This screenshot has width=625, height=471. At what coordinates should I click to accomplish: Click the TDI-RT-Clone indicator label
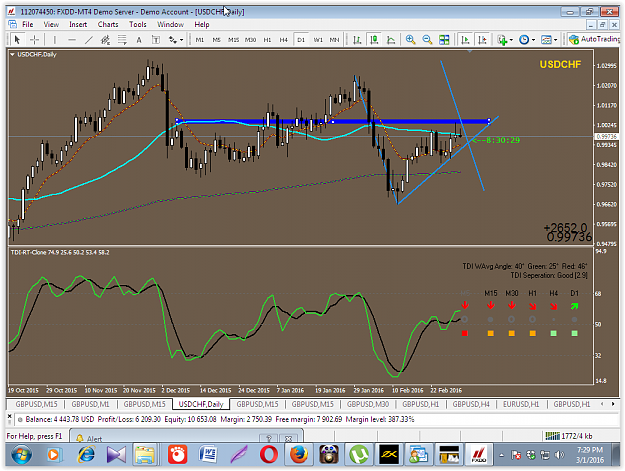[60, 252]
